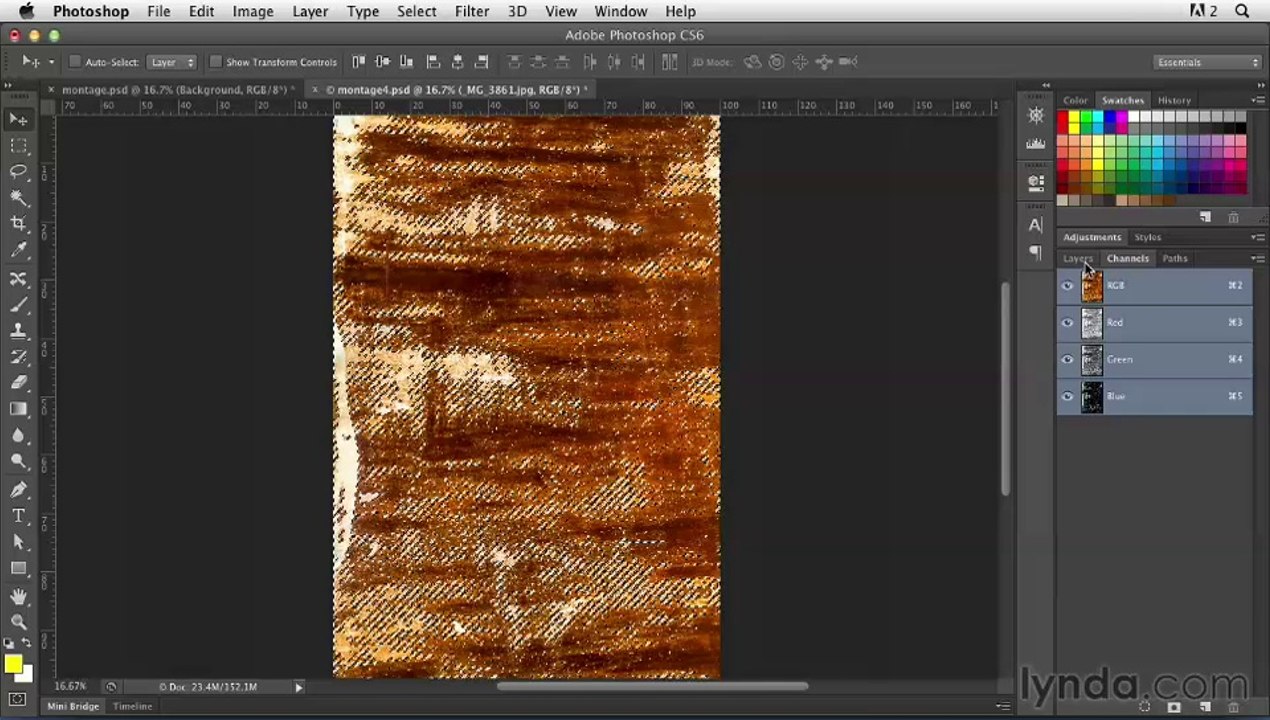Viewport: 1270px width, 720px height.
Task: Collapse the right panel dock arrows
Action: [1259, 86]
